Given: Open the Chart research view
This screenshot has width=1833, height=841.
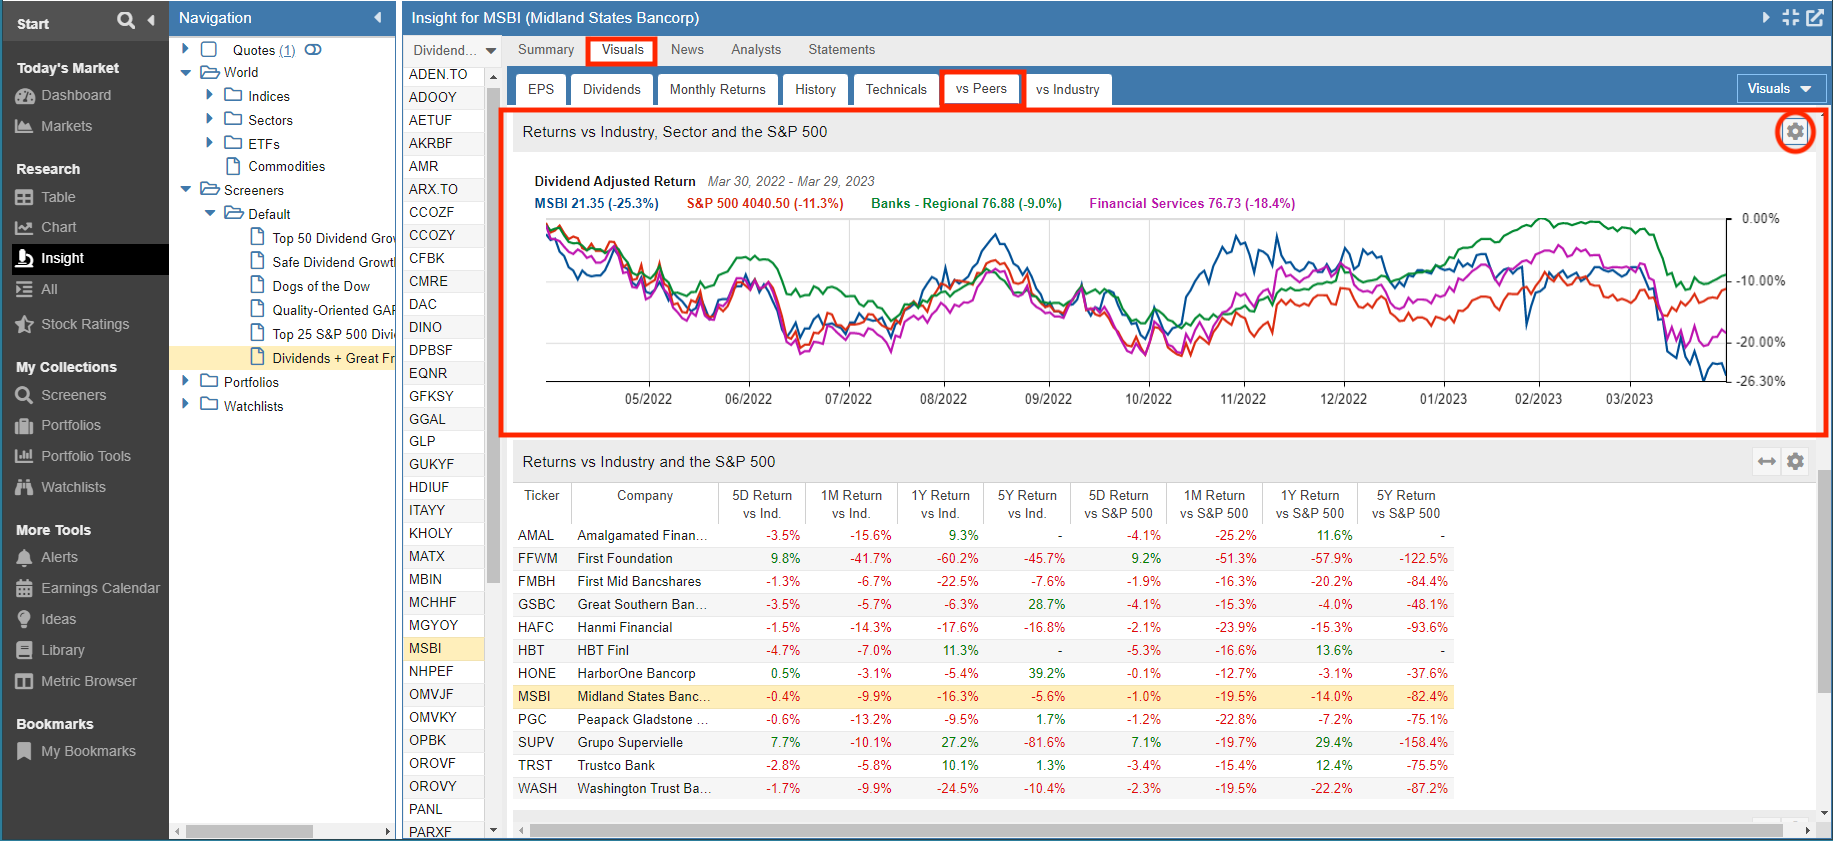Looking at the screenshot, I should pos(58,227).
